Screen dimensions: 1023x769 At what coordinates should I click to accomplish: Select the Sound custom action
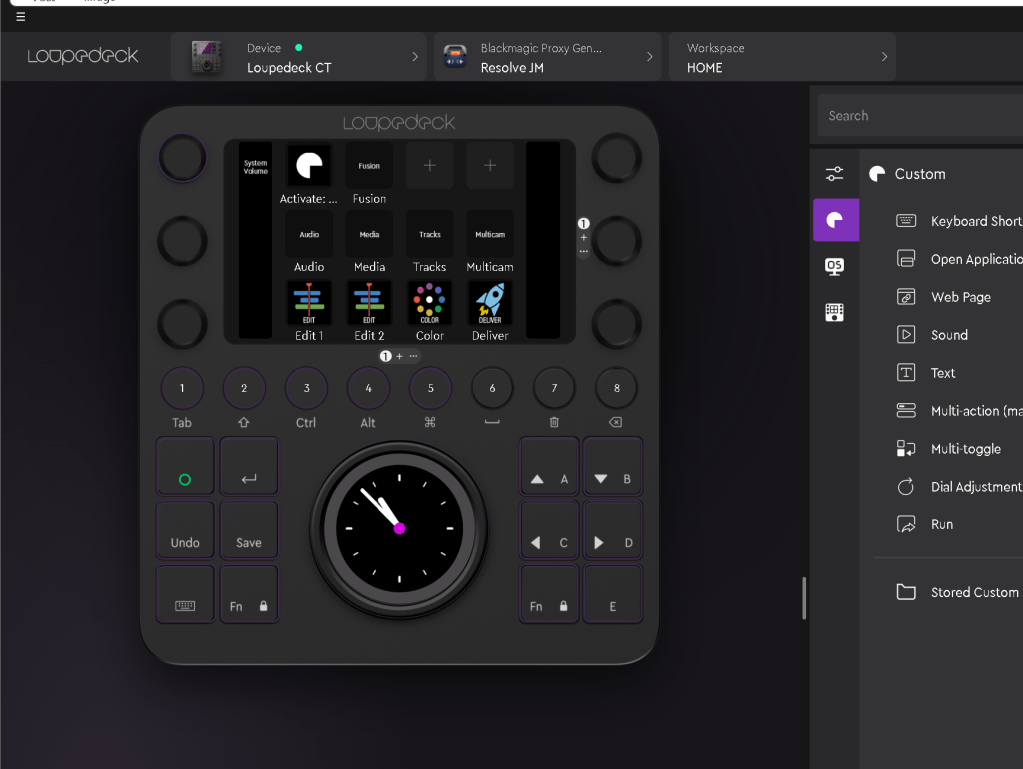(932, 335)
